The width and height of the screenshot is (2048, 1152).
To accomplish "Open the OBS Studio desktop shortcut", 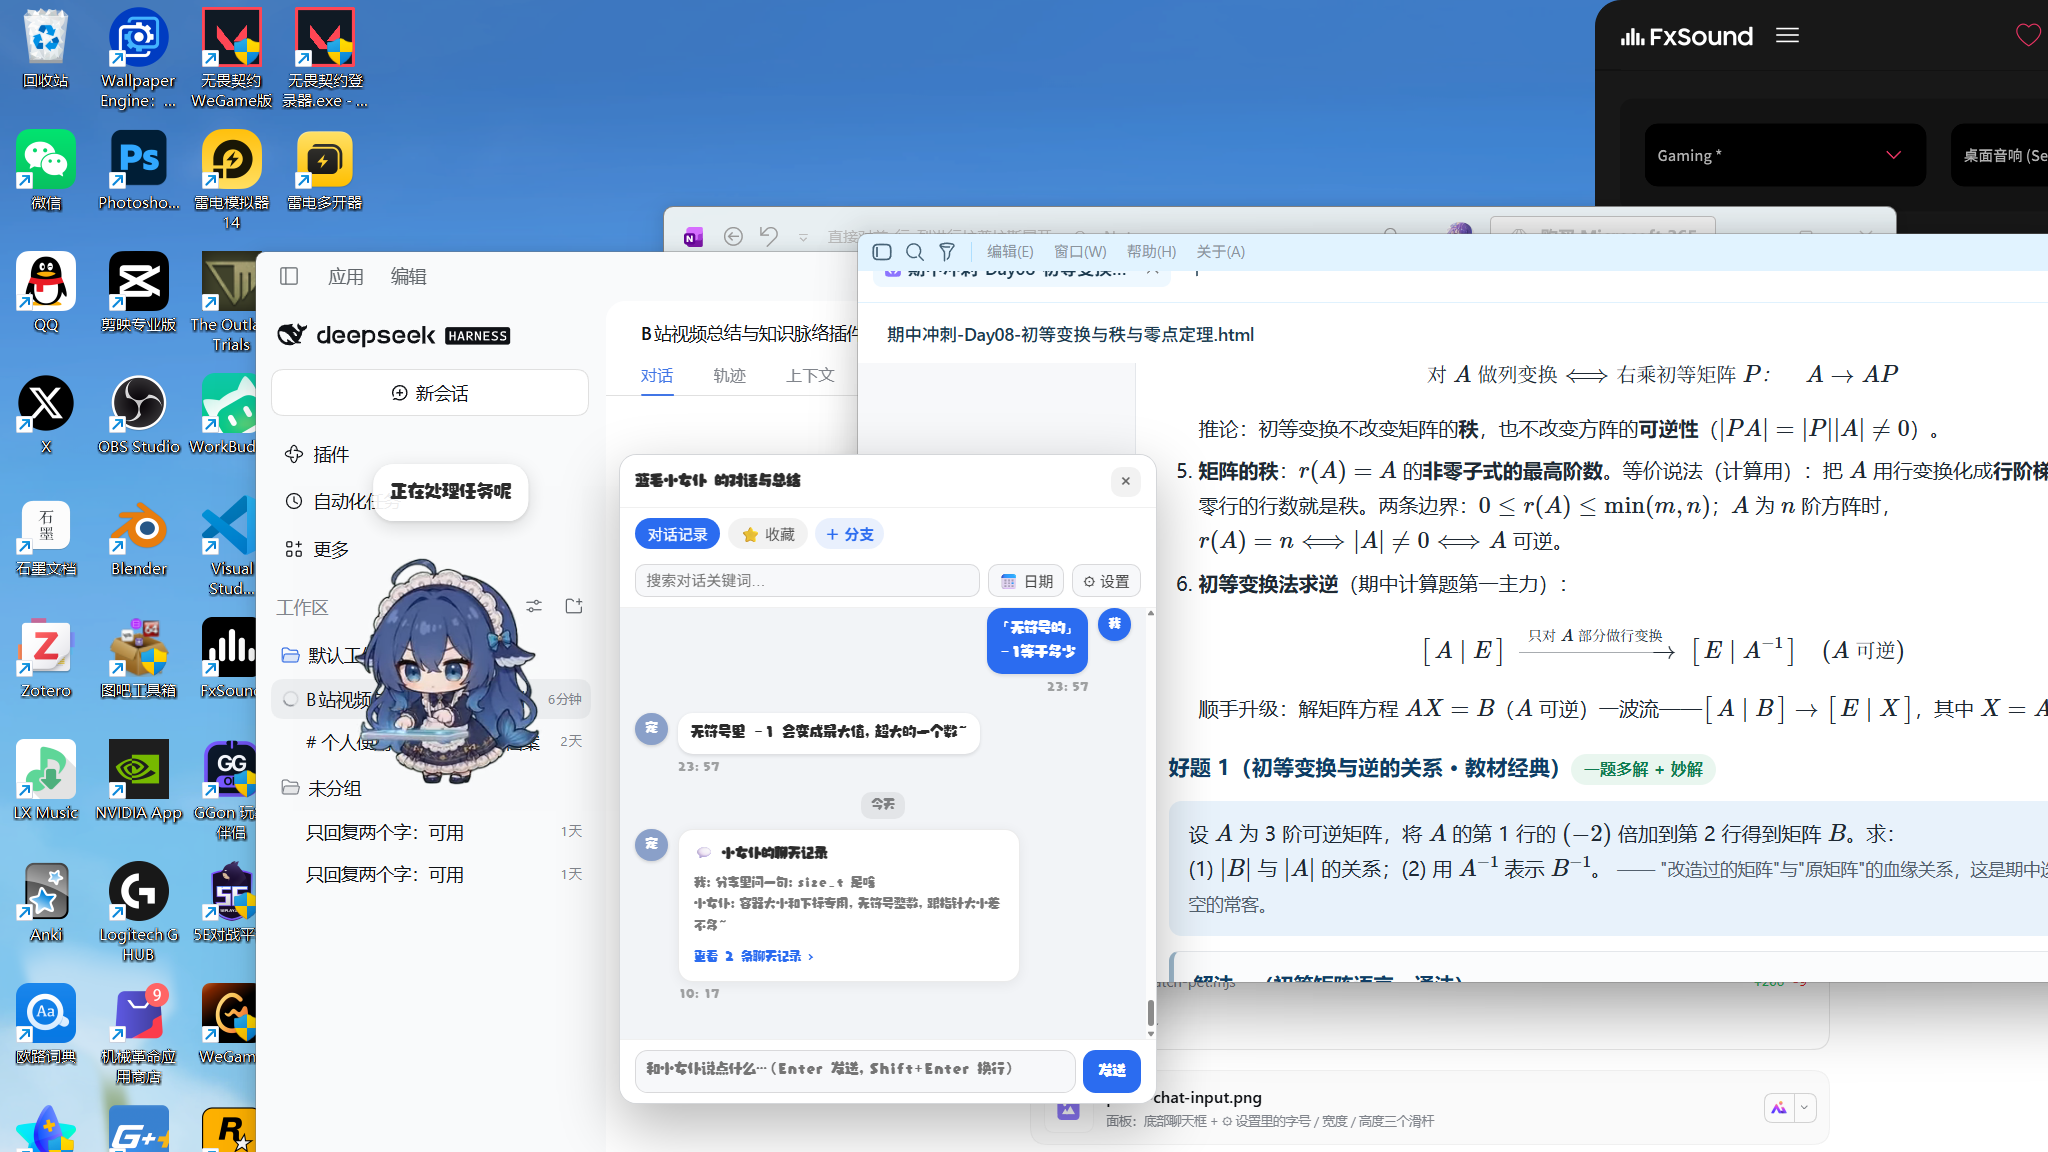I will click(x=138, y=414).
